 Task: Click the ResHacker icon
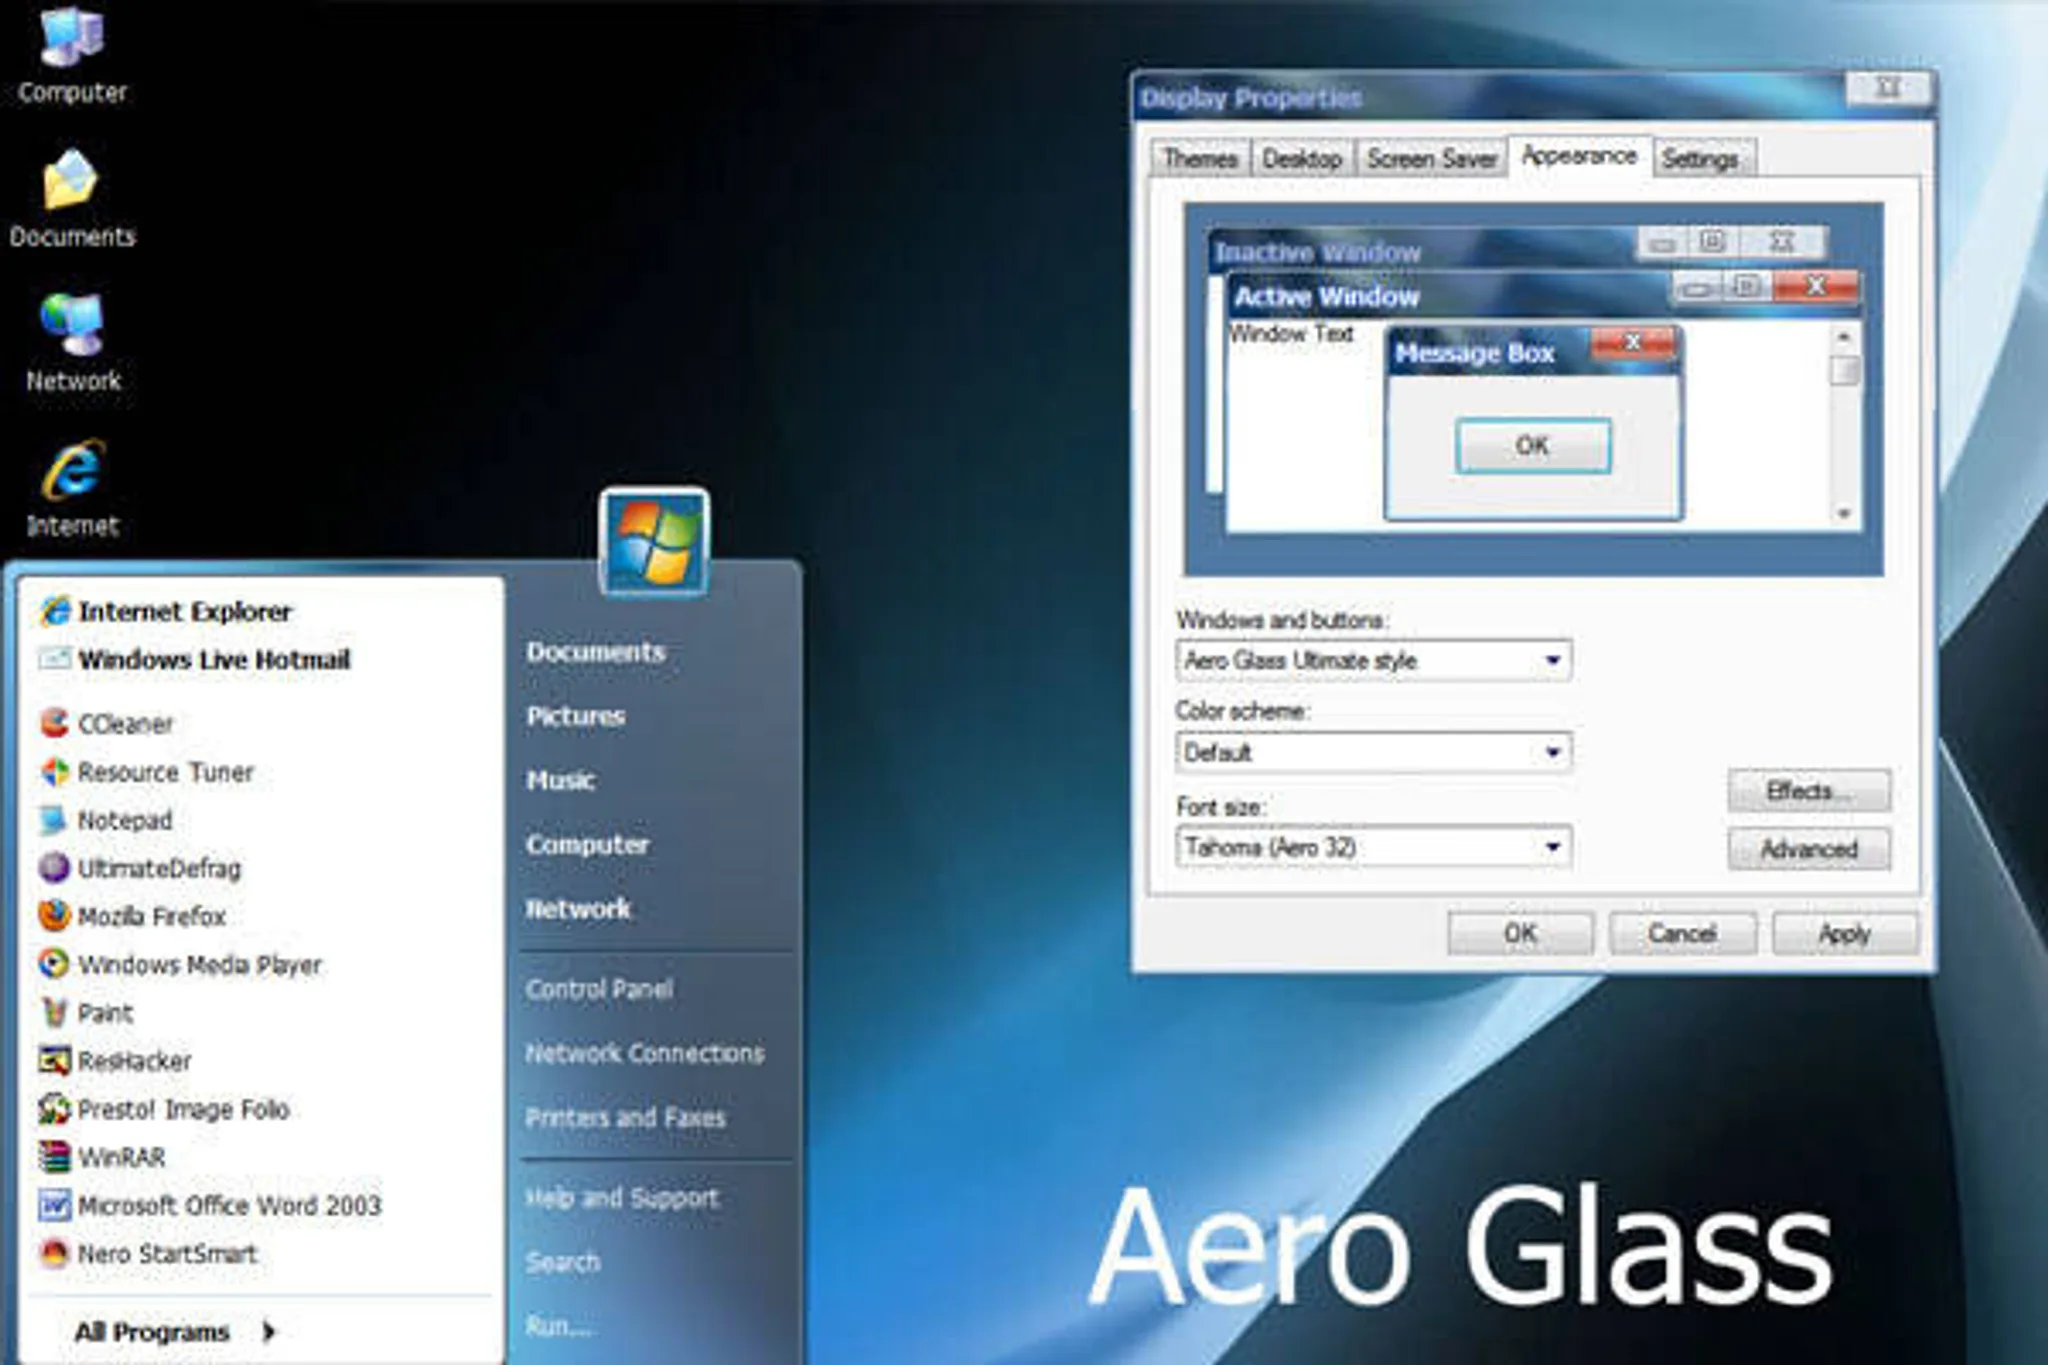pos(54,1061)
